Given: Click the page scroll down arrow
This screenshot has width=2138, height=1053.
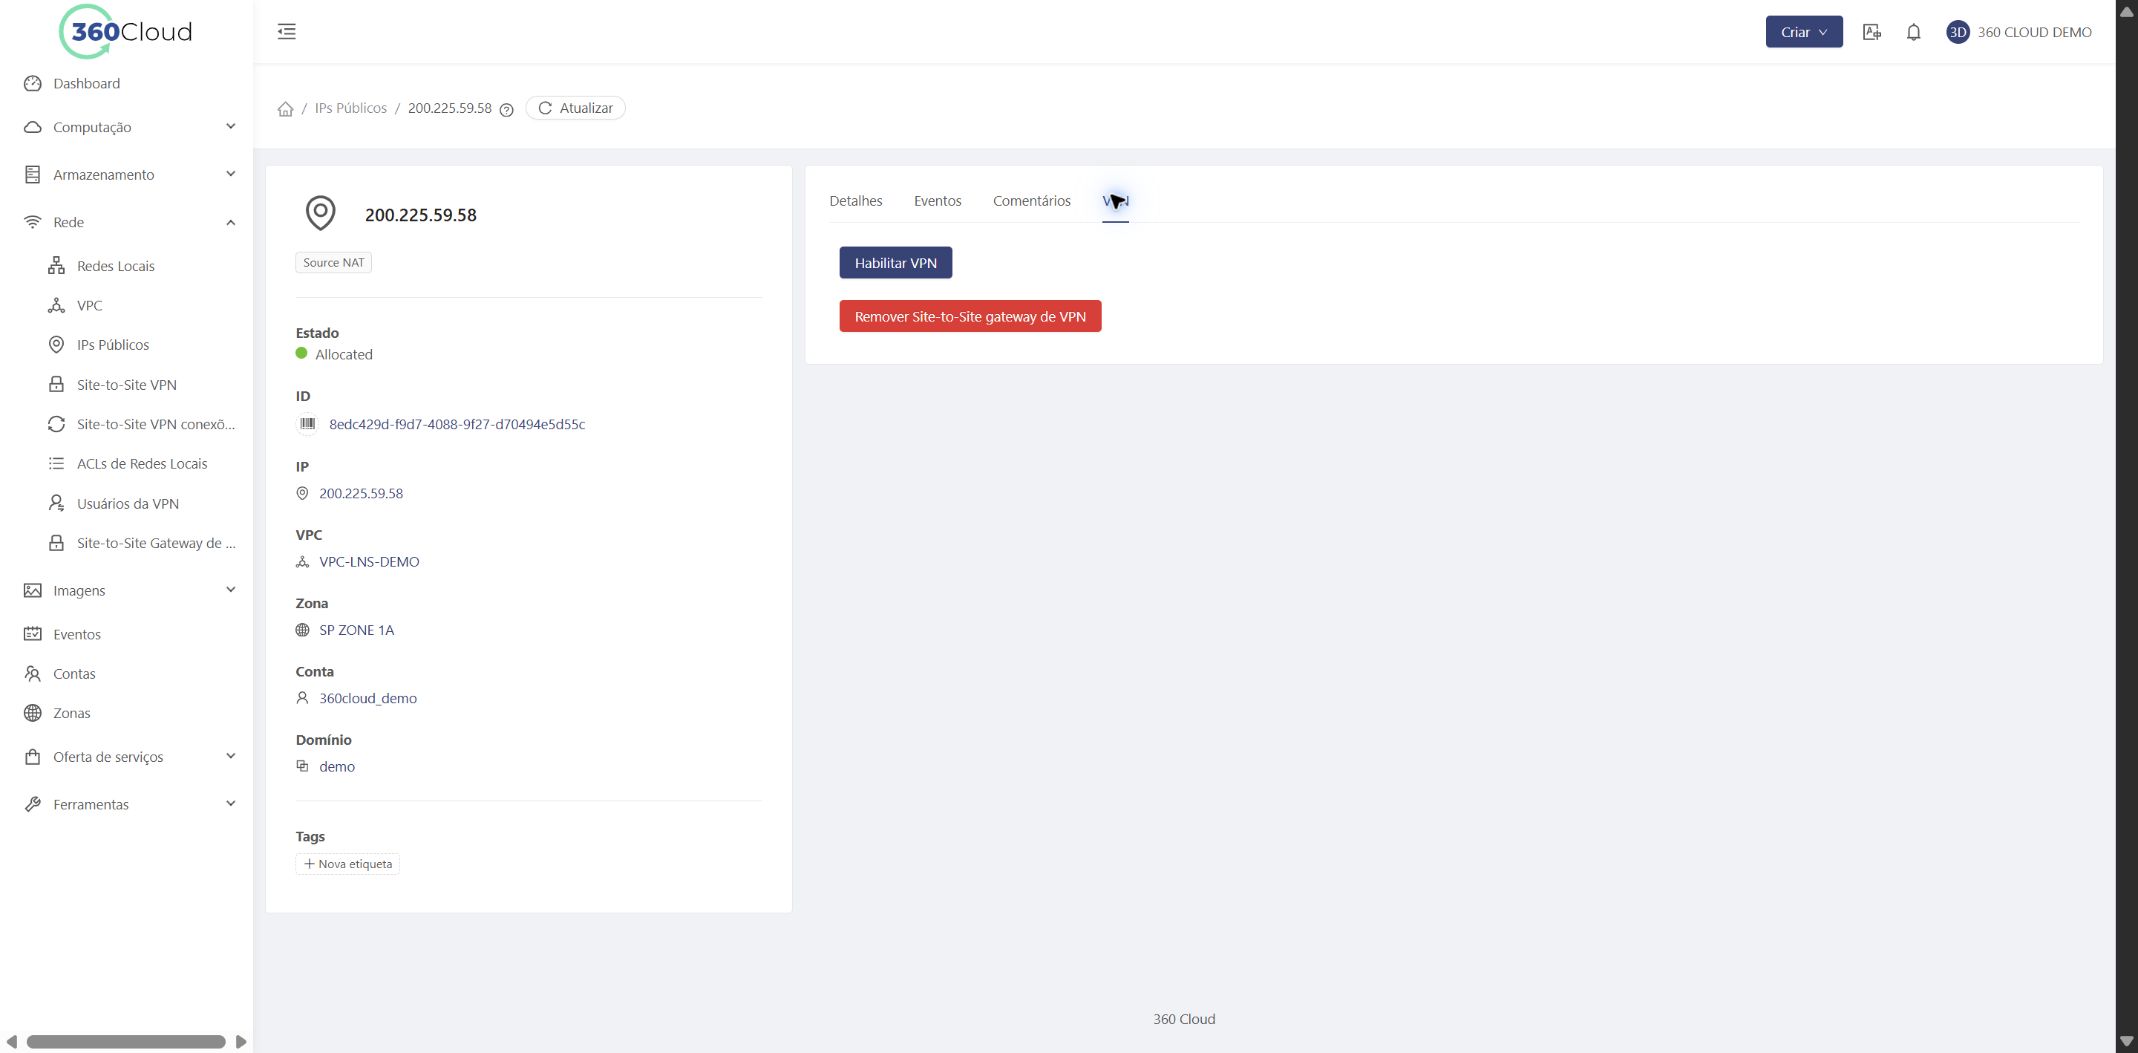Looking at the screenshot, I should tap(2126, 1042).
